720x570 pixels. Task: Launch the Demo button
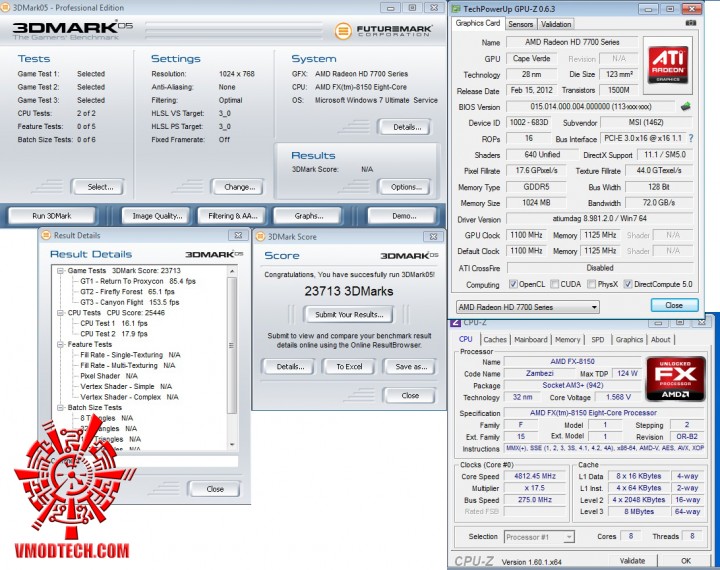click(403, 216)
